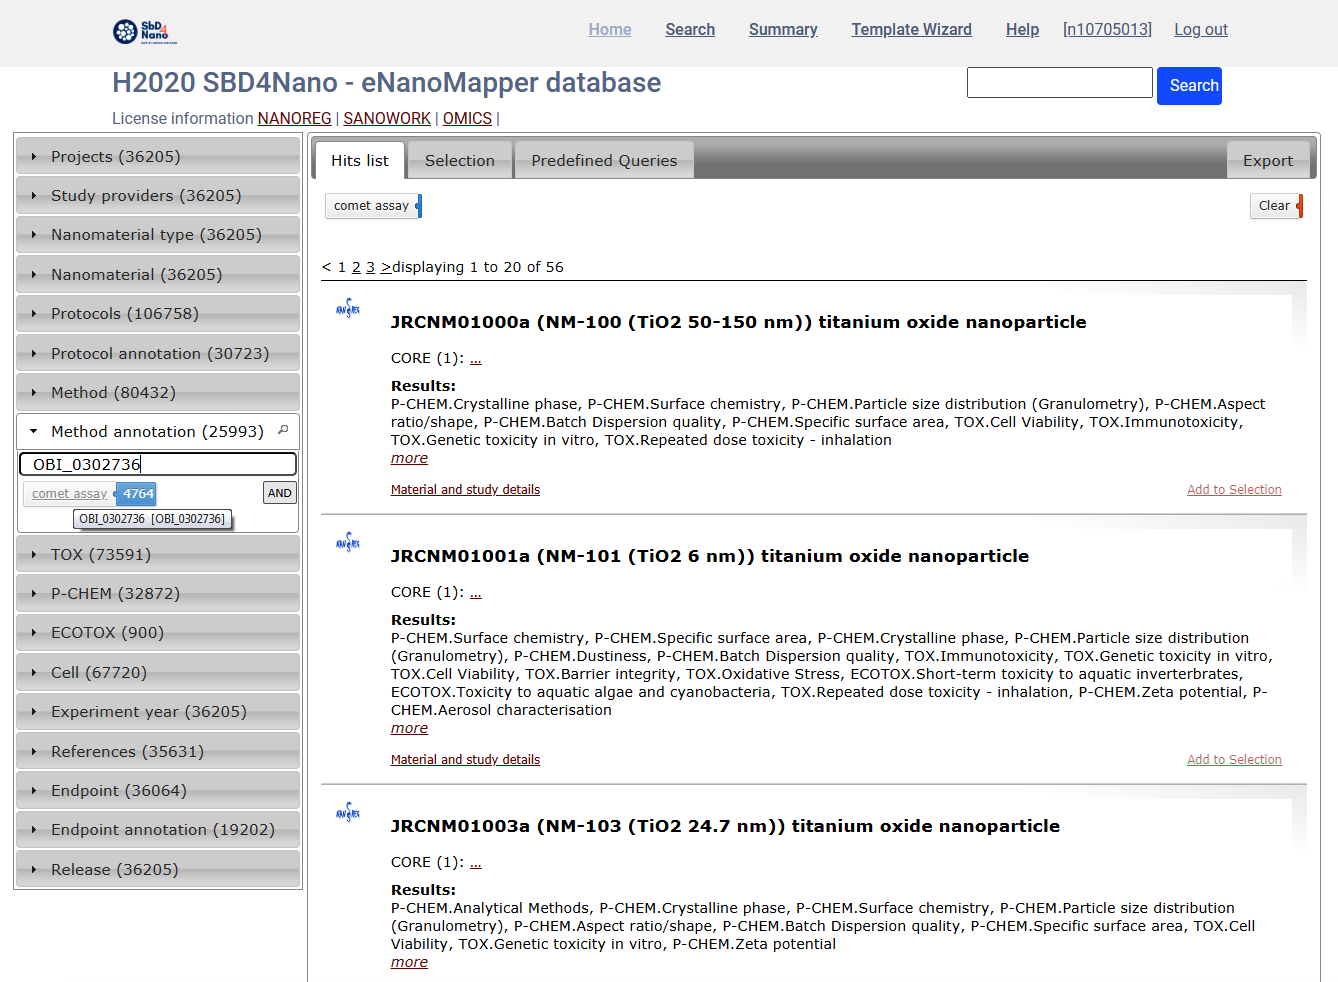Open the Template Wizard menu link
Viewport: 1338px width, 982px height.
click(911, 30)
